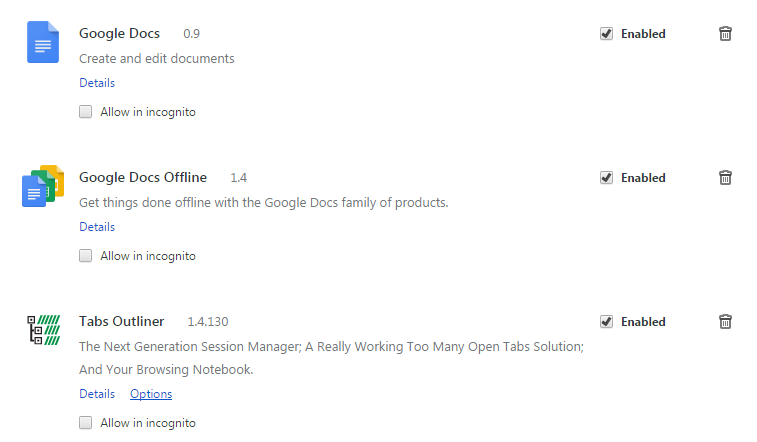Image resolution: width=757 pixels, height=442 pixels.
Task: Enable incognito for Google Docs Offline
Action: (86, 256)
